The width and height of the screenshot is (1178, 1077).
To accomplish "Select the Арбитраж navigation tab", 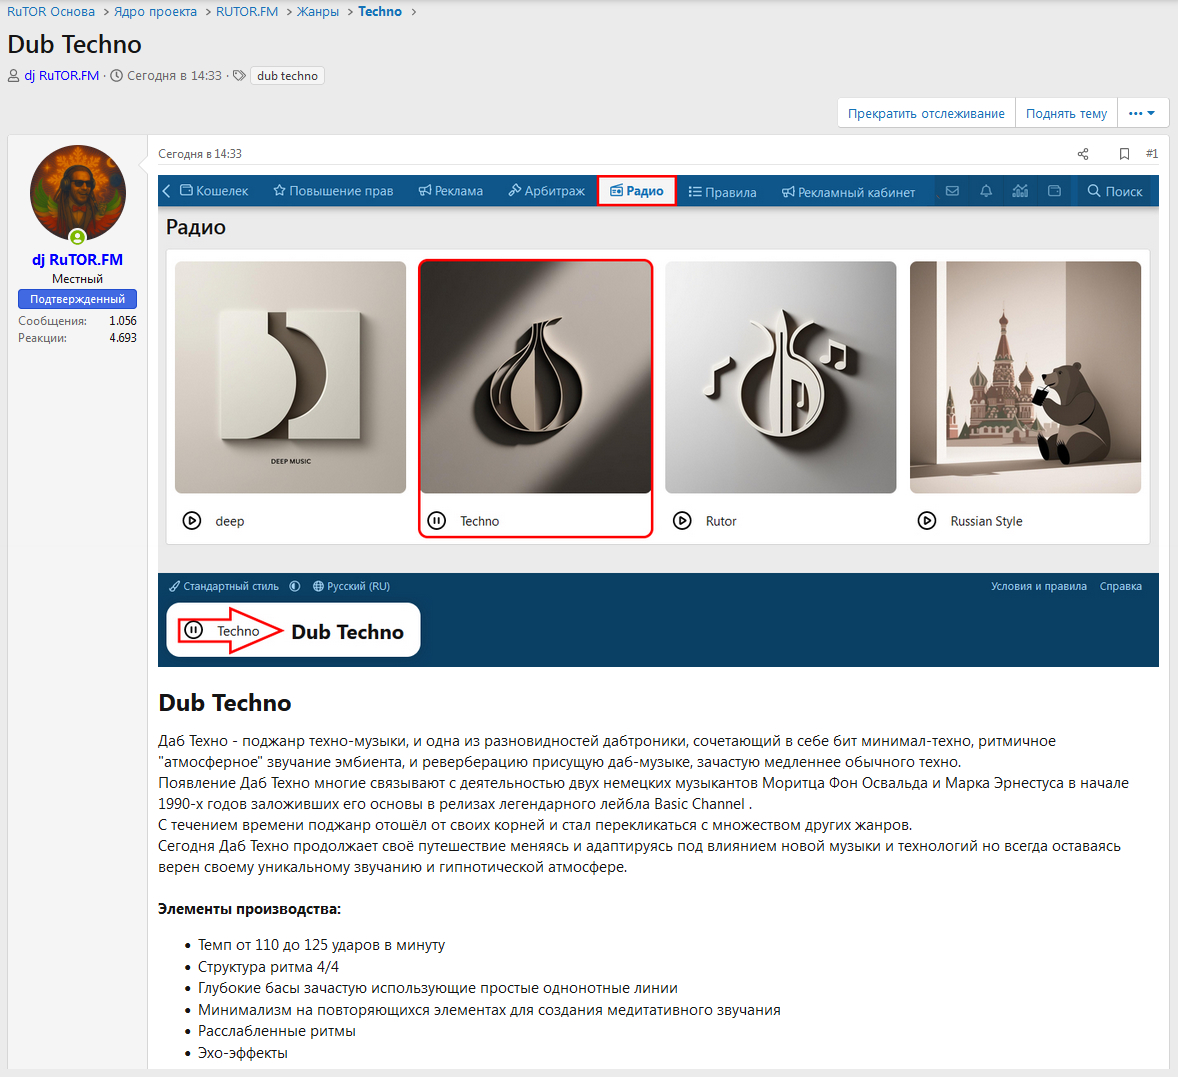I will [x=546, y=191].
